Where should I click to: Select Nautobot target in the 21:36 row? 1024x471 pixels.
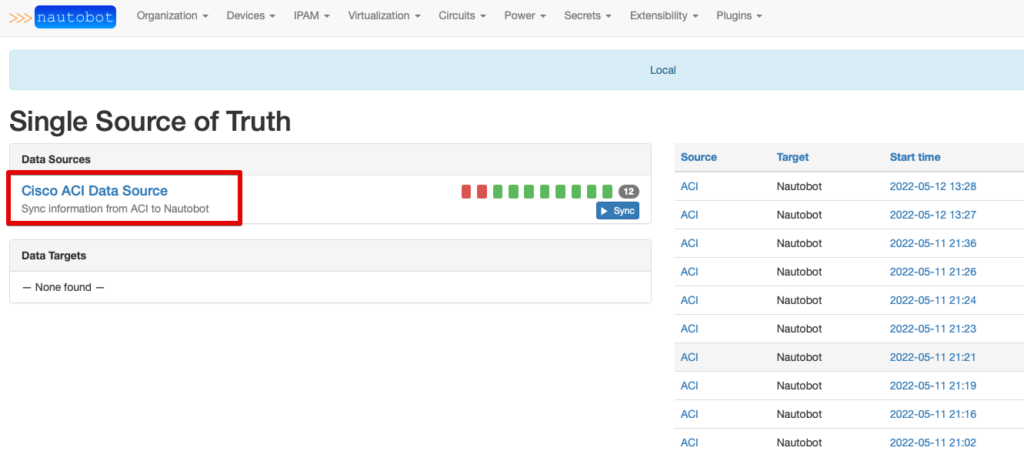799,243
